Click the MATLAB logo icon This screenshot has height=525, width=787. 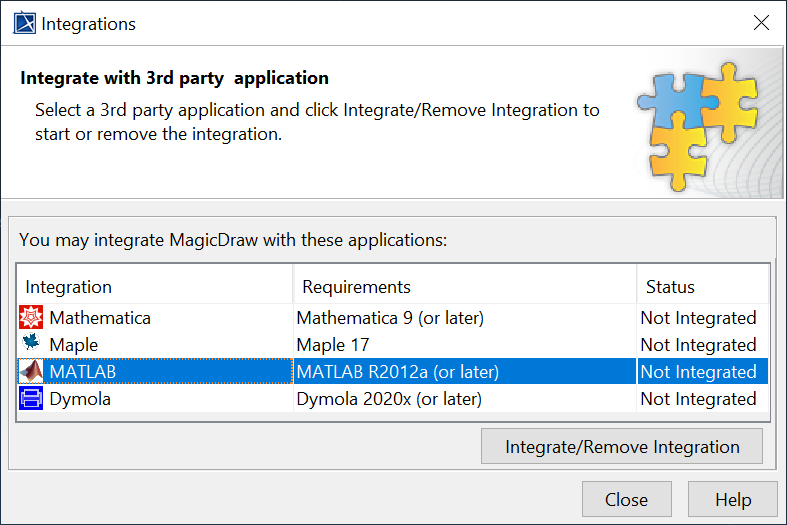[x=31, y=372]
